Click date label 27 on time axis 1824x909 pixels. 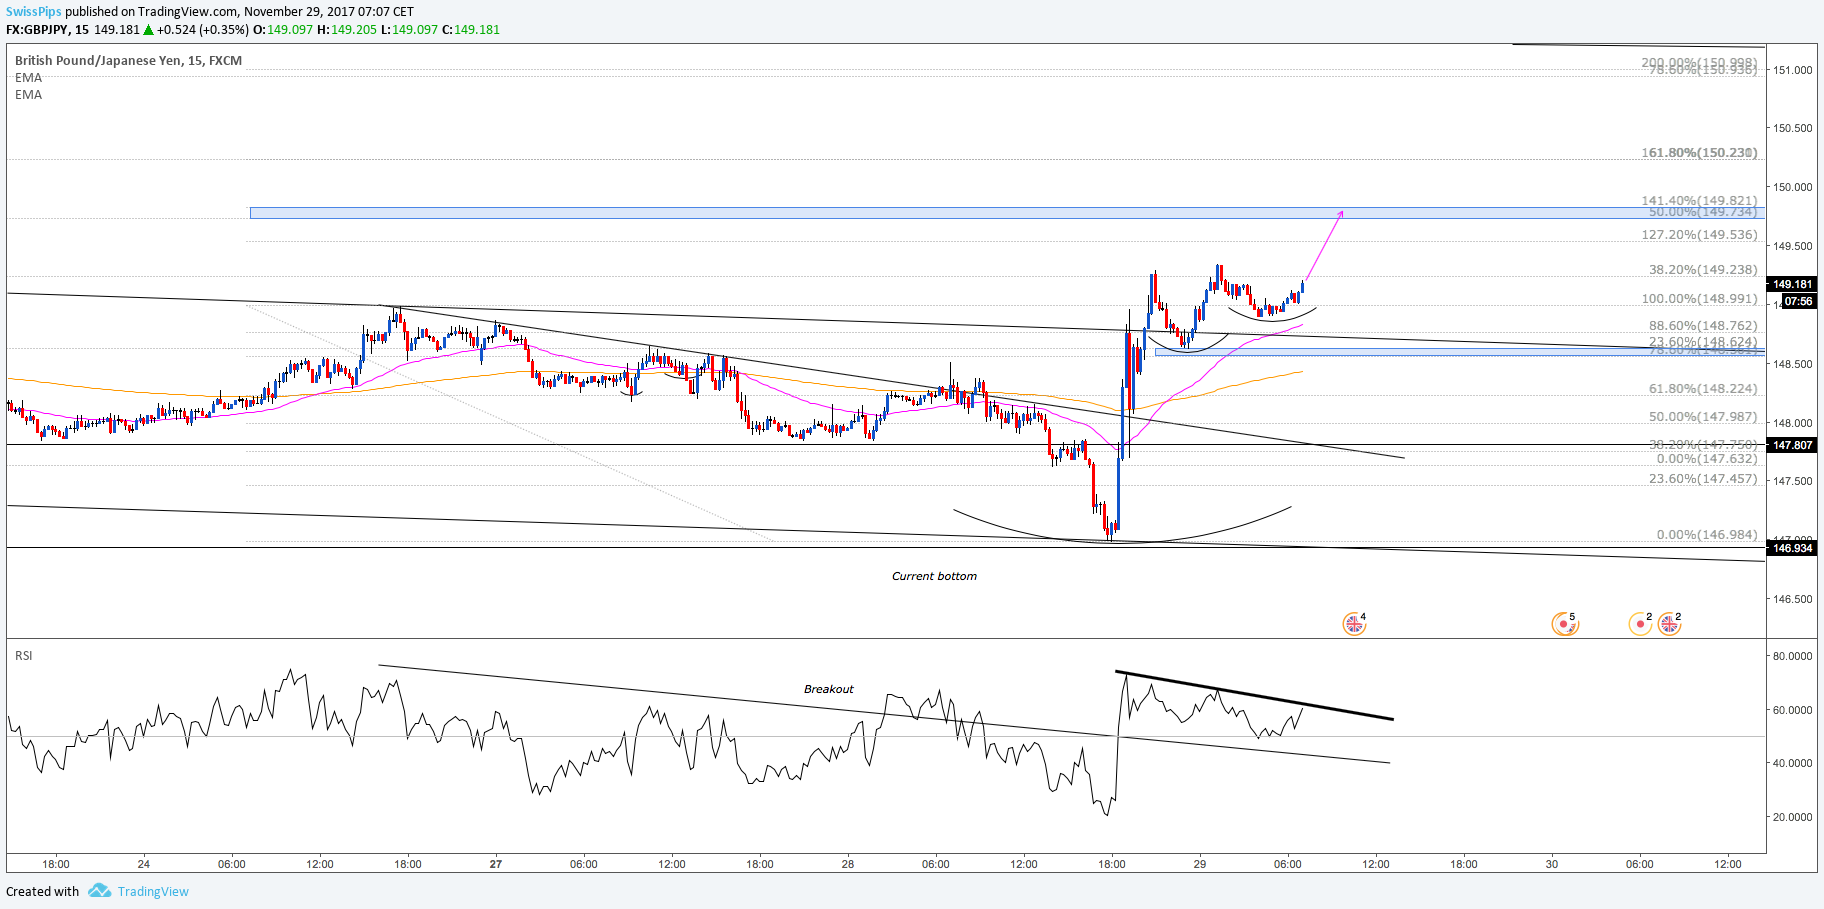496,864
